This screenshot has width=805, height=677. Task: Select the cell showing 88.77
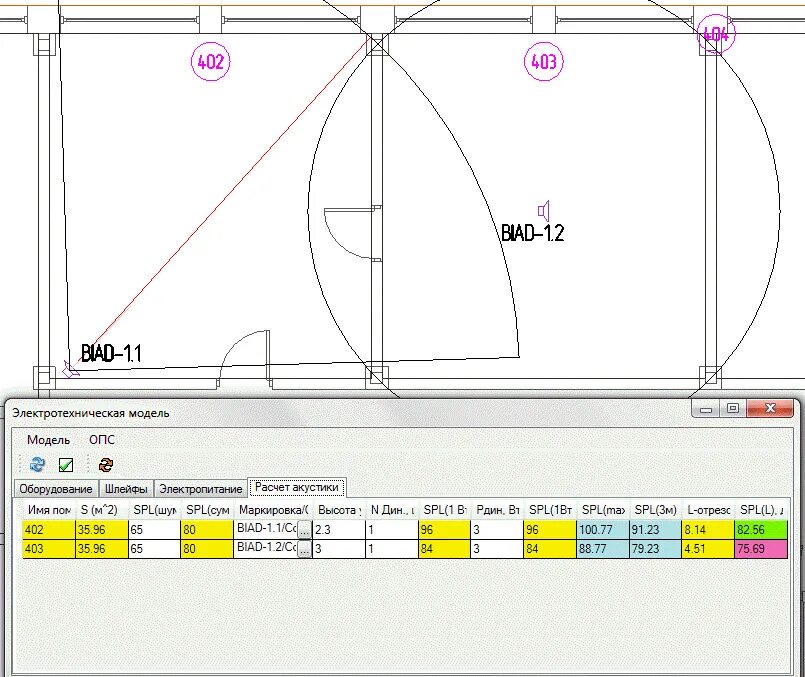click(603, 549)
